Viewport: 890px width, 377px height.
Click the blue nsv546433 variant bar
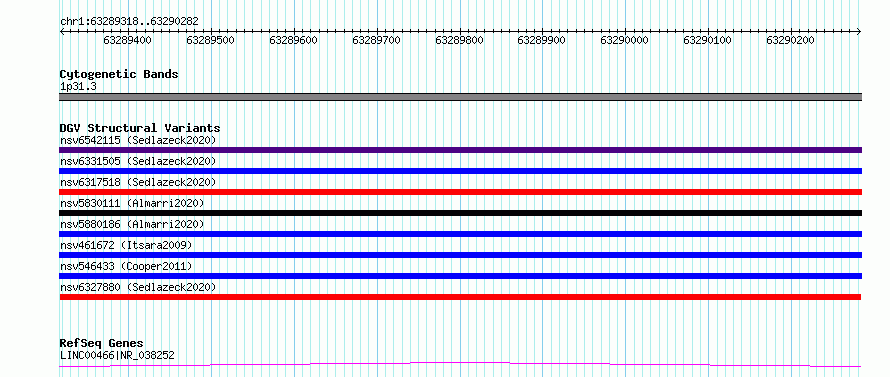click(x=460, y=276)
